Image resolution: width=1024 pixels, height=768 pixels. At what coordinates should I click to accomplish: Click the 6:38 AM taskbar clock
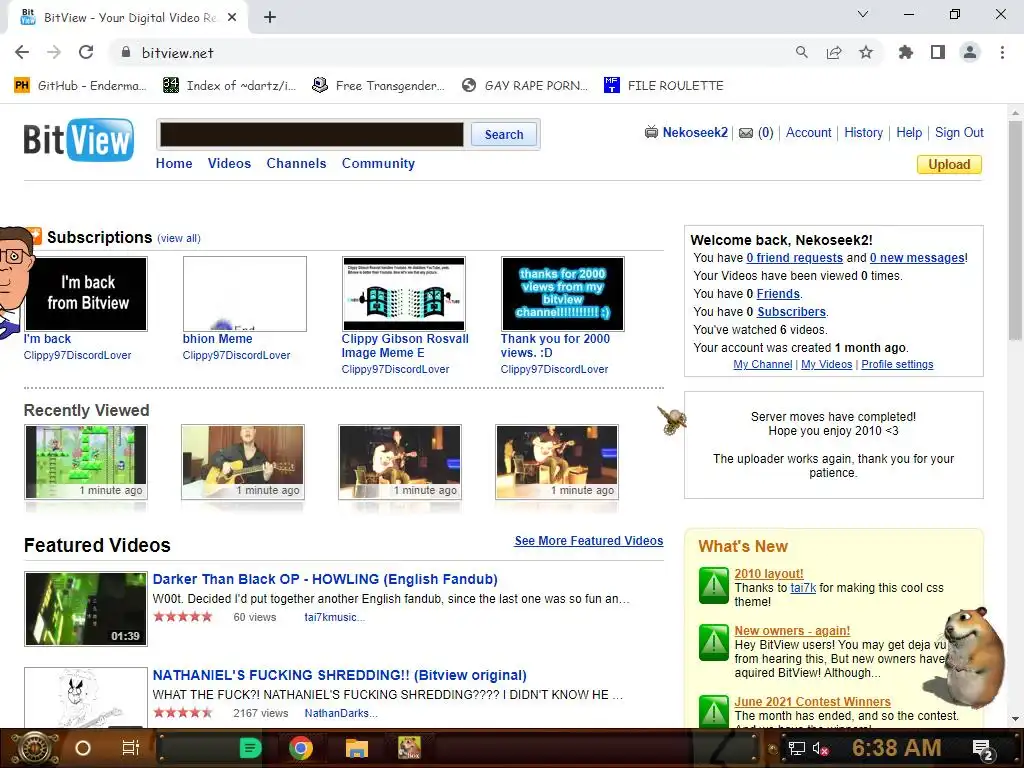pyautogui.click(x=896, y=748)
